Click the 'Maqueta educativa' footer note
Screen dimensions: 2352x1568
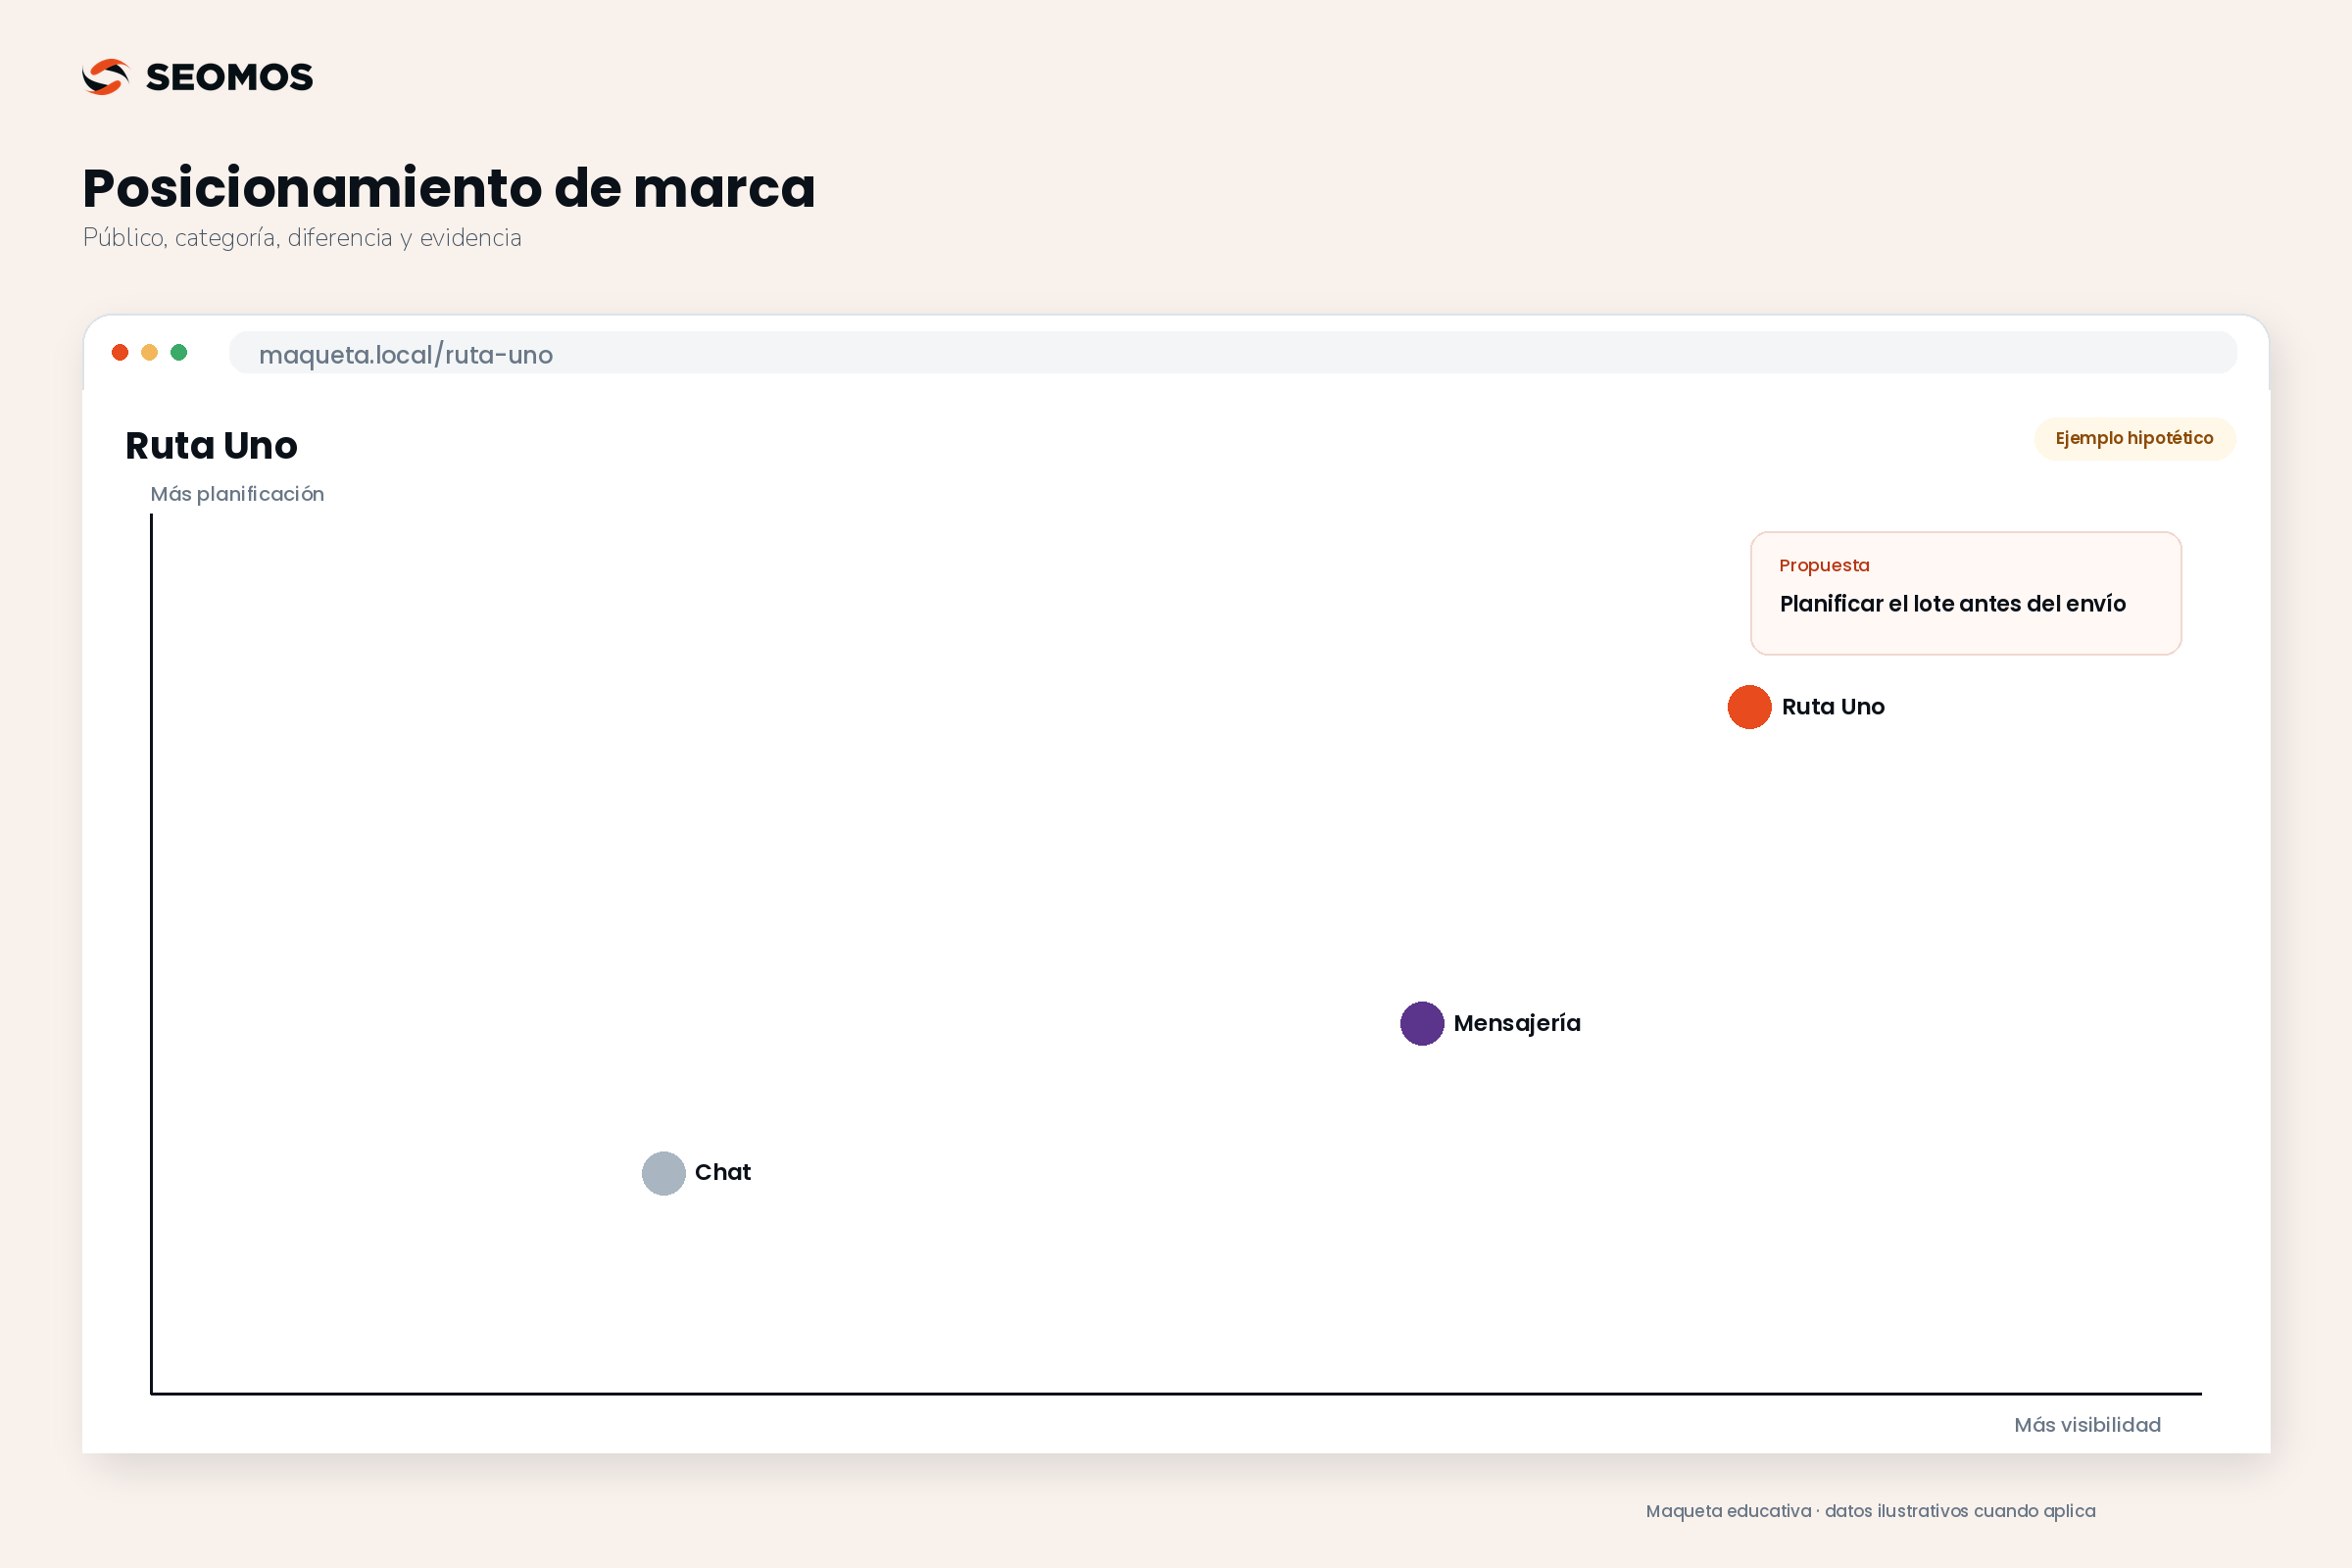(x=1870, y=1511)
